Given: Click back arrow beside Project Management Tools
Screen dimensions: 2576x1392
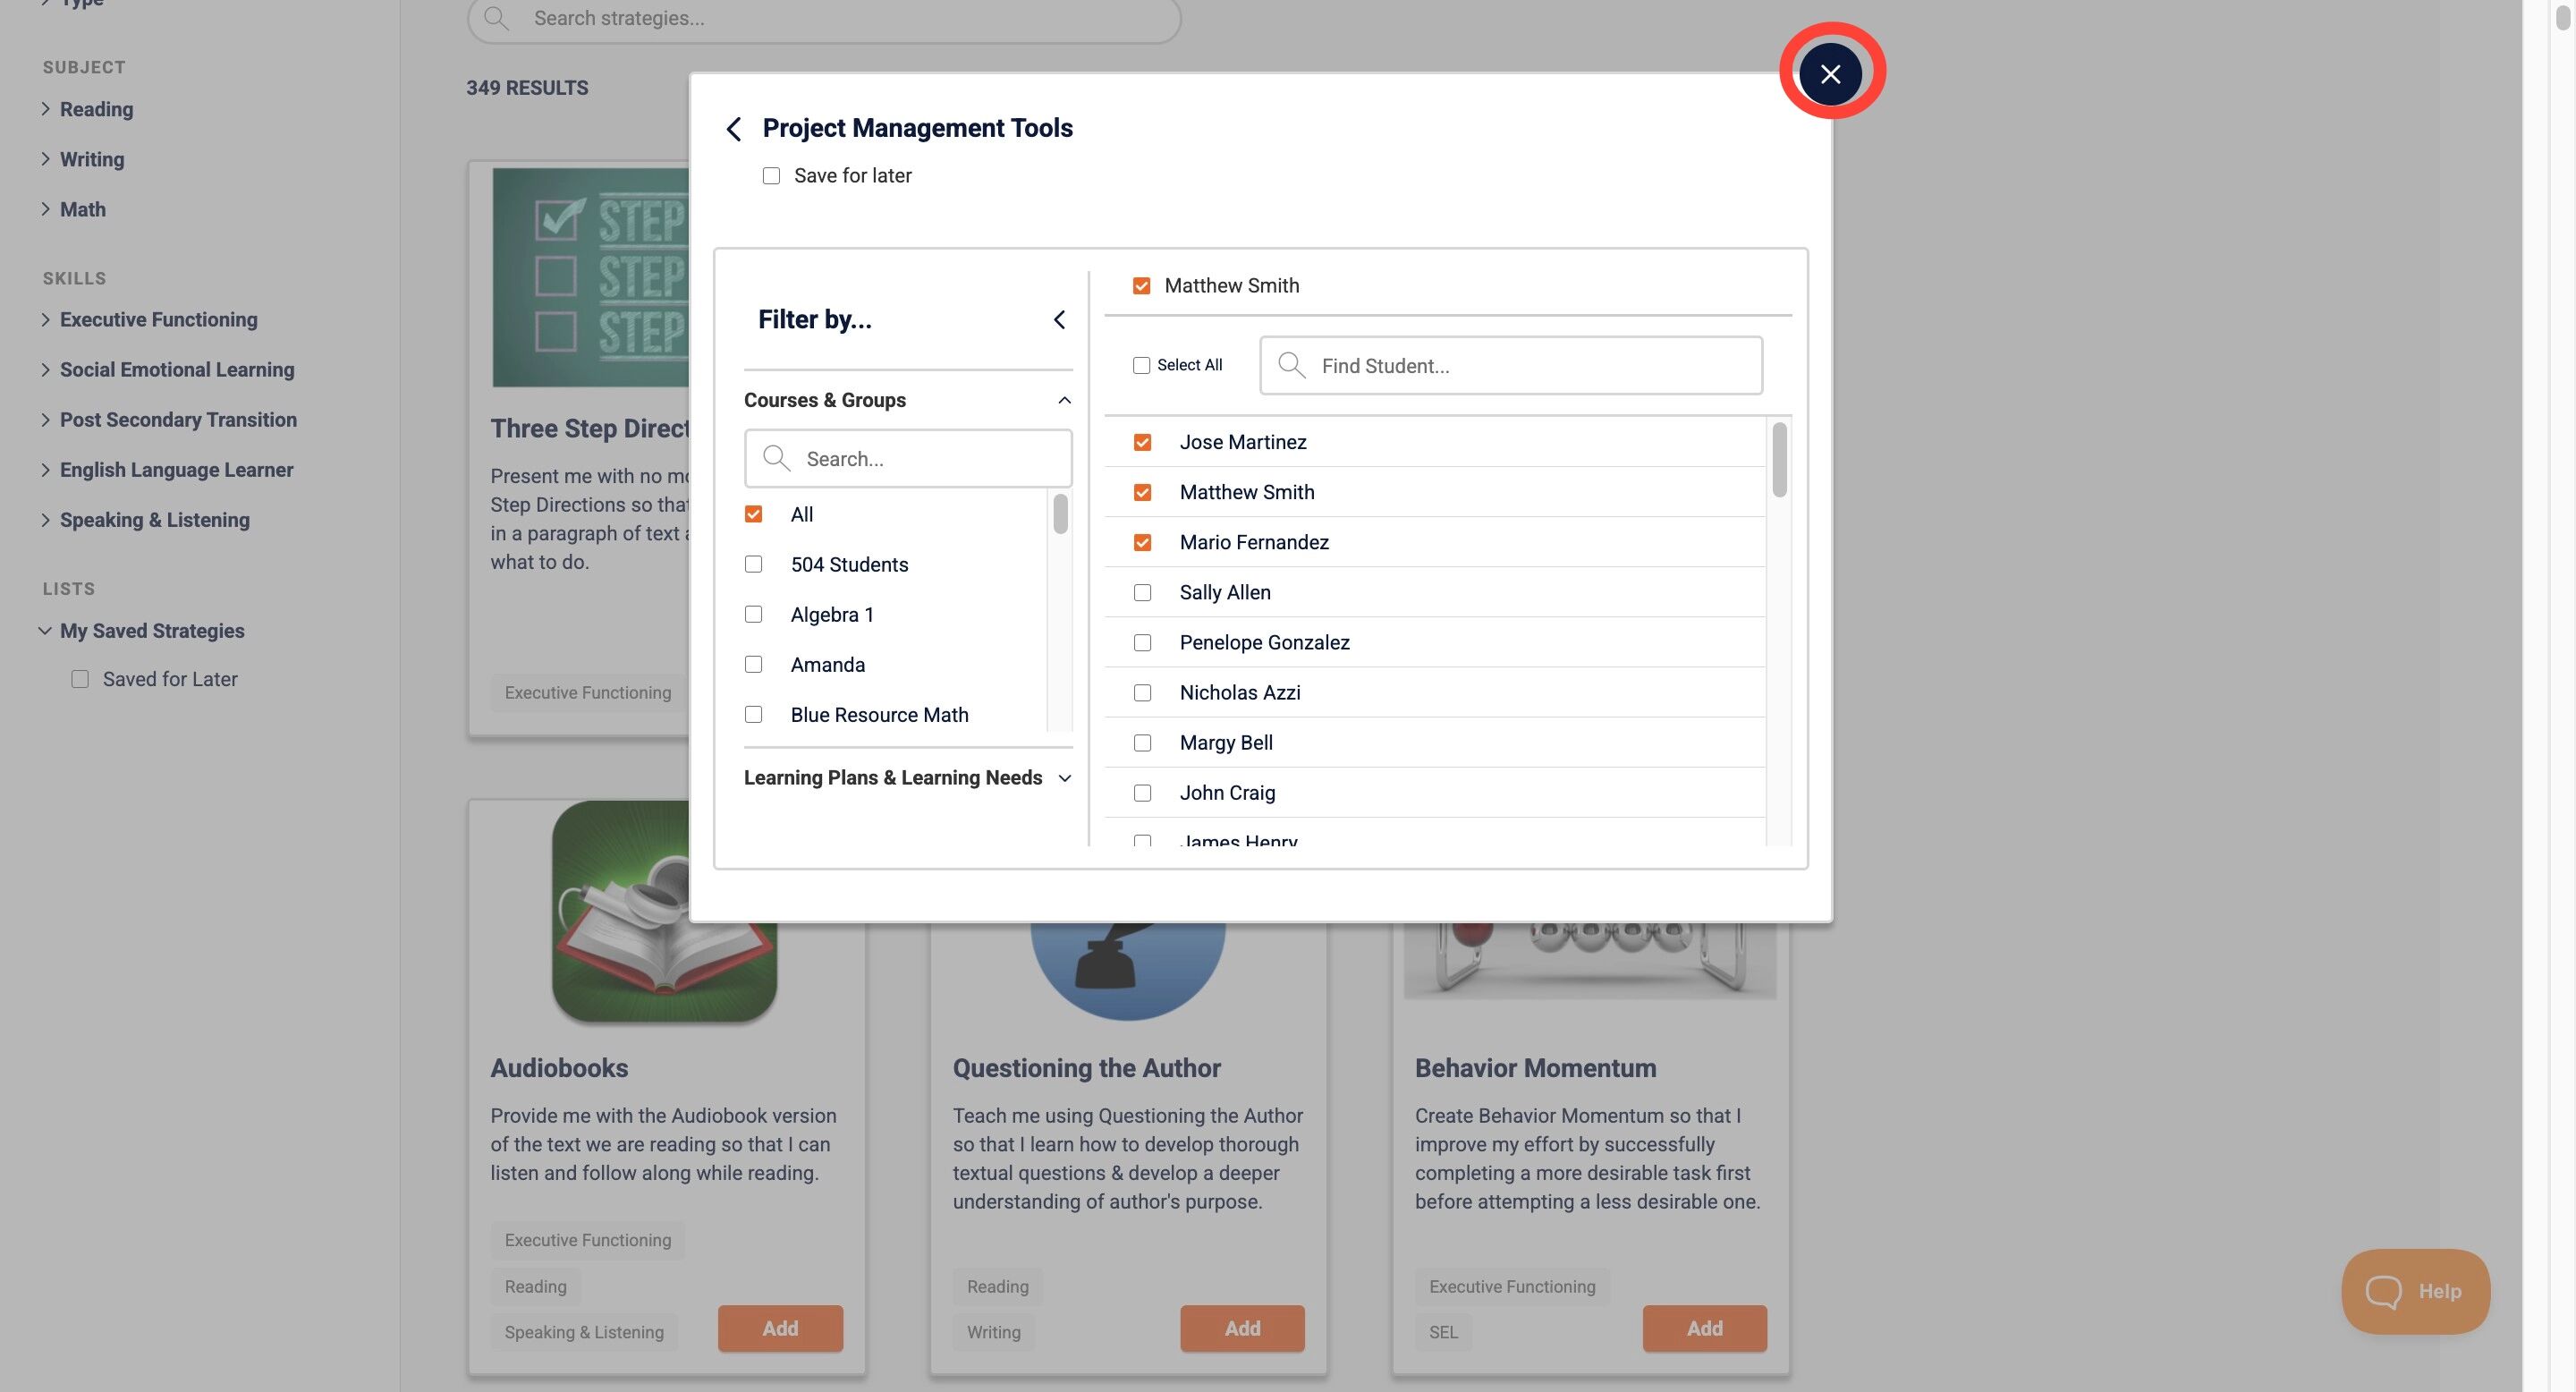Looking at the screenshot, I should click(x=734, y=129).
